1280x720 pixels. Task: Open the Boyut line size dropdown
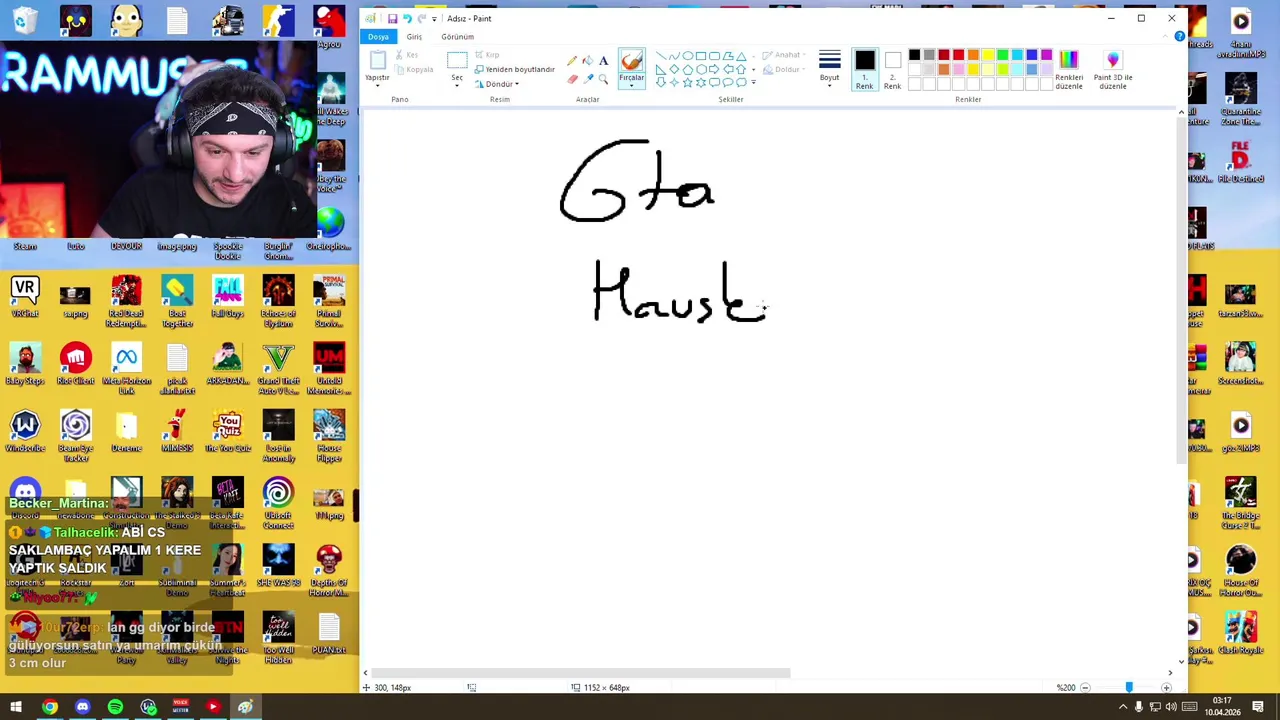point(830,69)
